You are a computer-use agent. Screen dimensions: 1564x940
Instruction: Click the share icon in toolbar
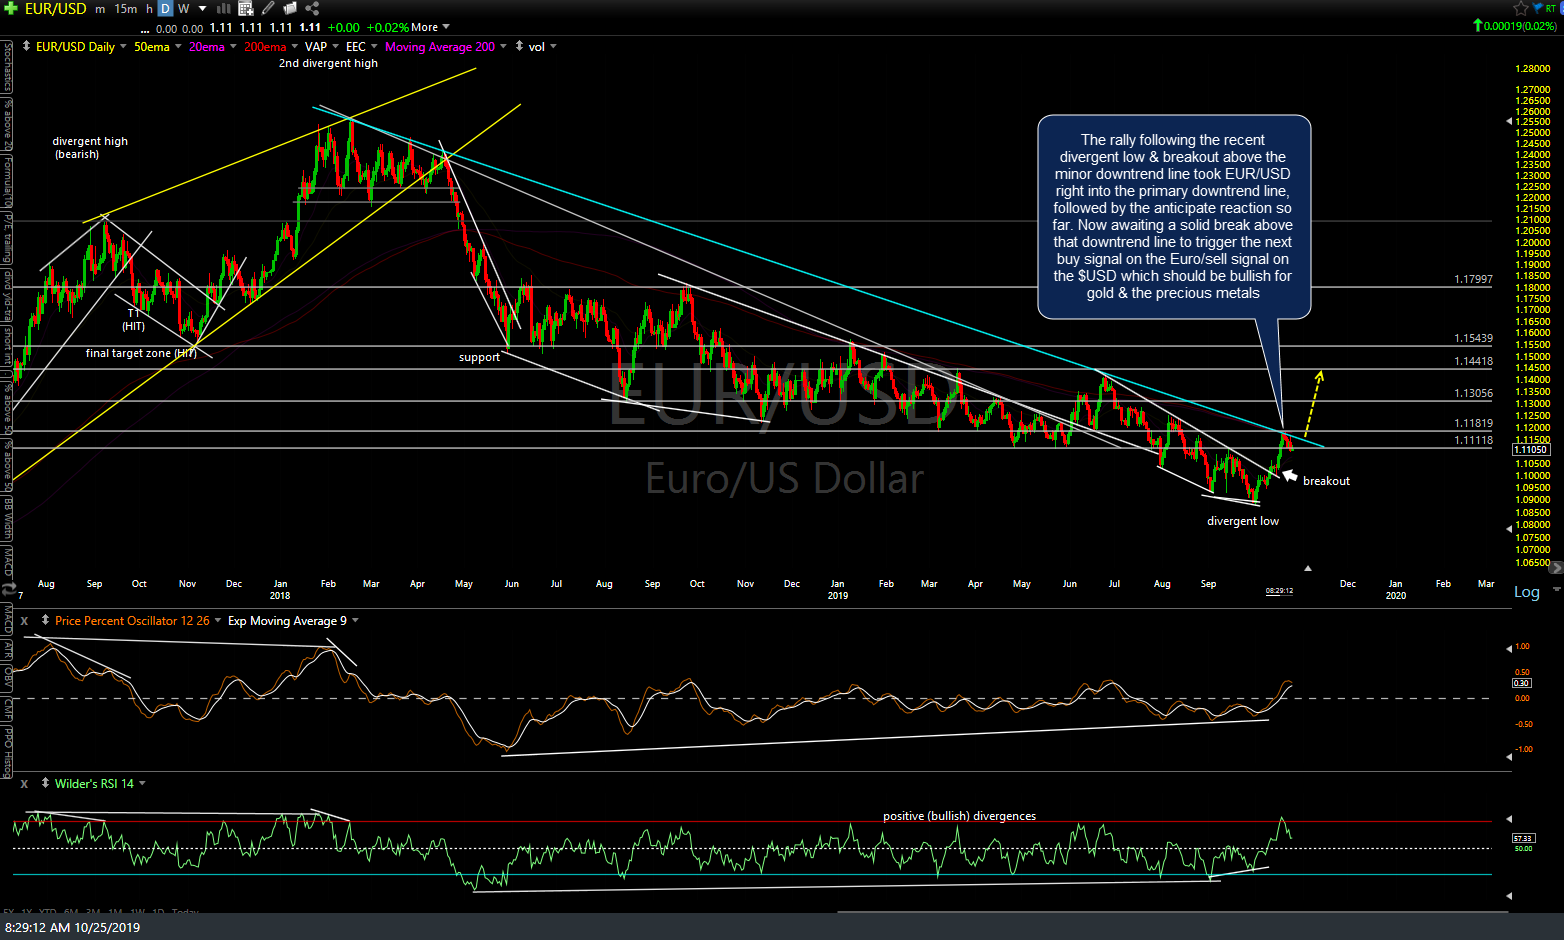(312, 8)
